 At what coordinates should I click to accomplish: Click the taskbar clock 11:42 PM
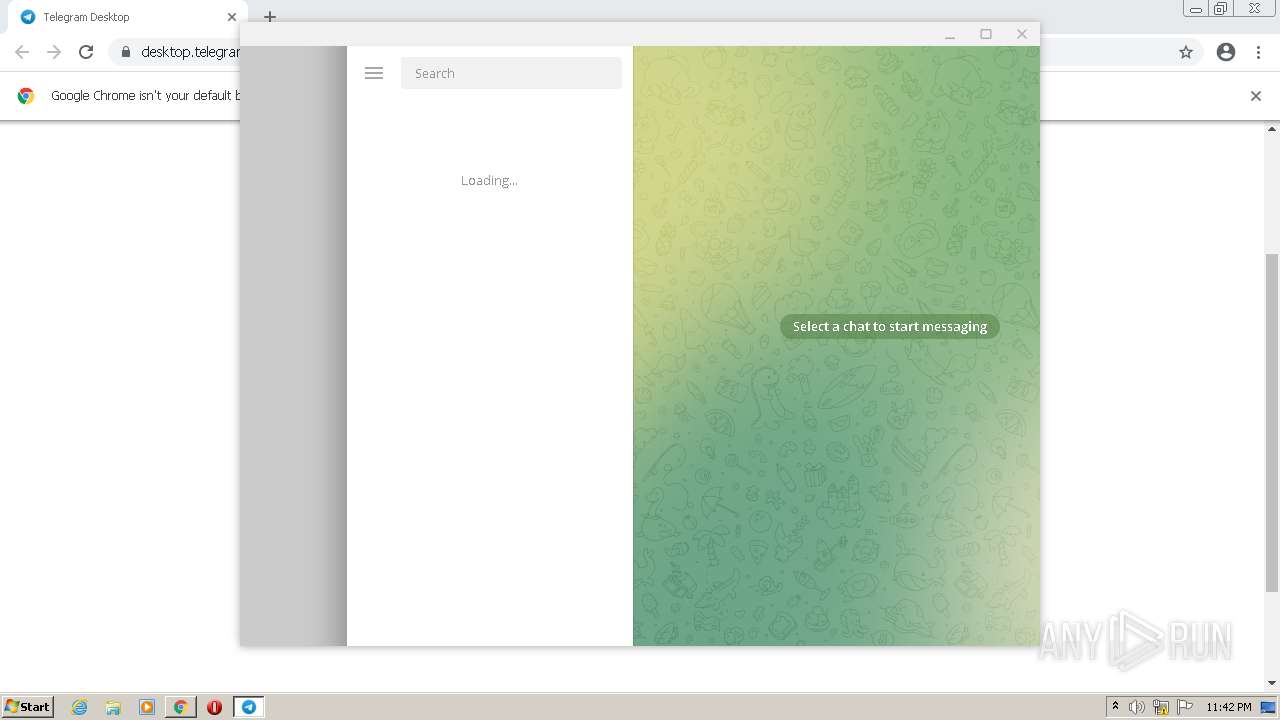[1228, 707]
